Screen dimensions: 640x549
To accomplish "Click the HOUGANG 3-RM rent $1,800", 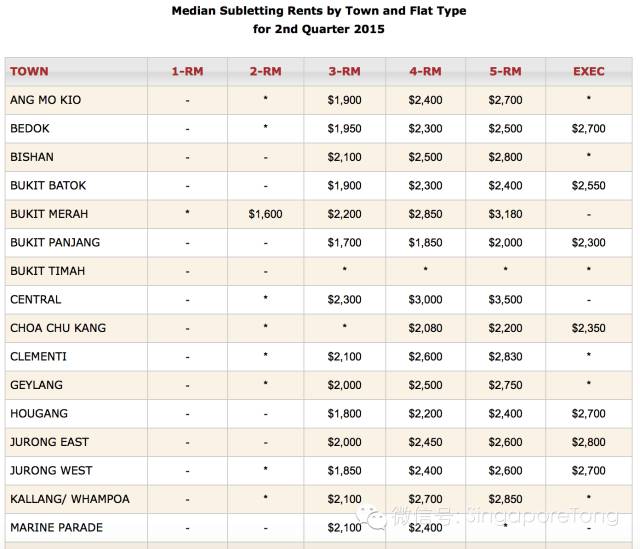I will click(x=344, y=413).
